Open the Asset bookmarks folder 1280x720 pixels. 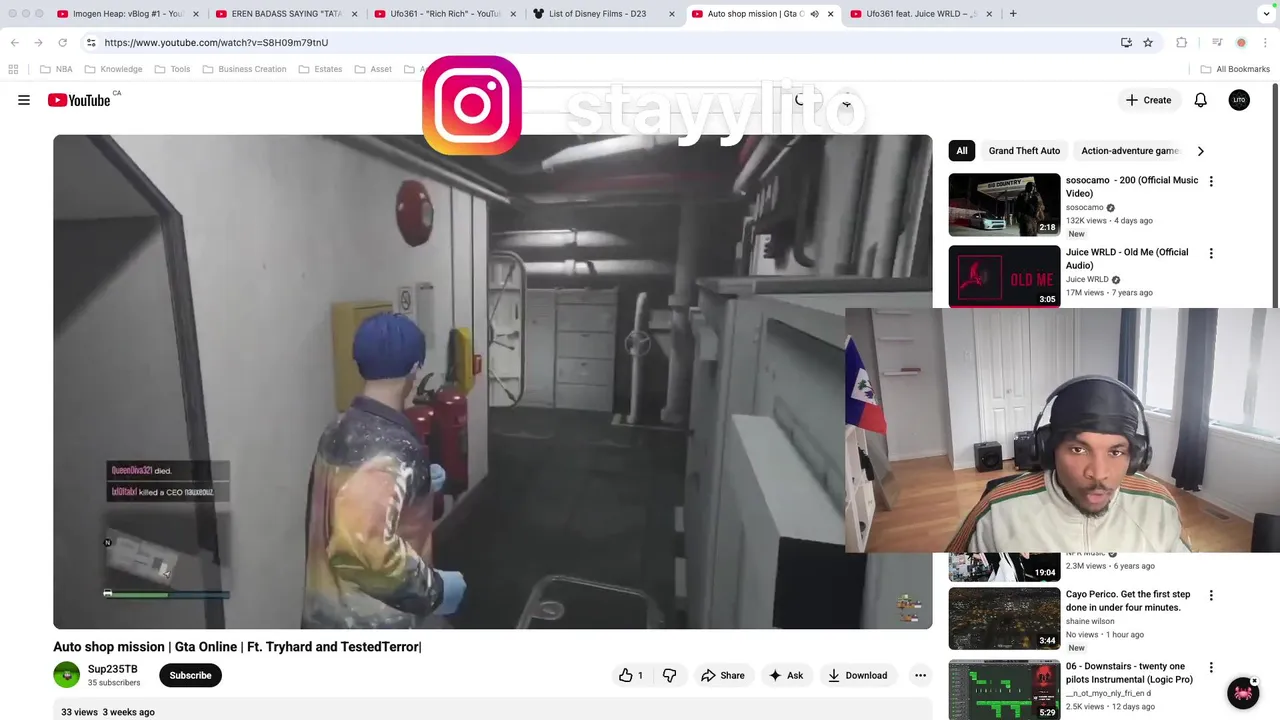373,69
